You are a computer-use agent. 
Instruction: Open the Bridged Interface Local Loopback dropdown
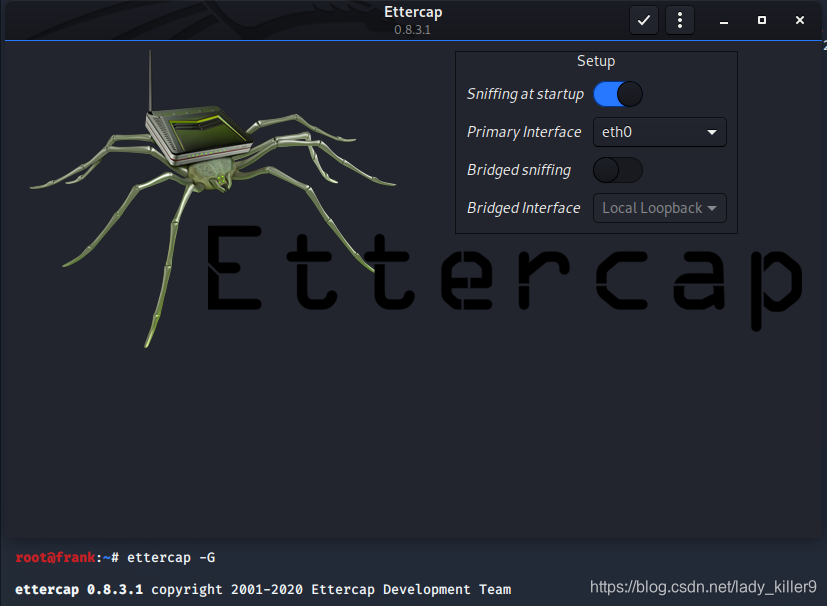(660, 208)
